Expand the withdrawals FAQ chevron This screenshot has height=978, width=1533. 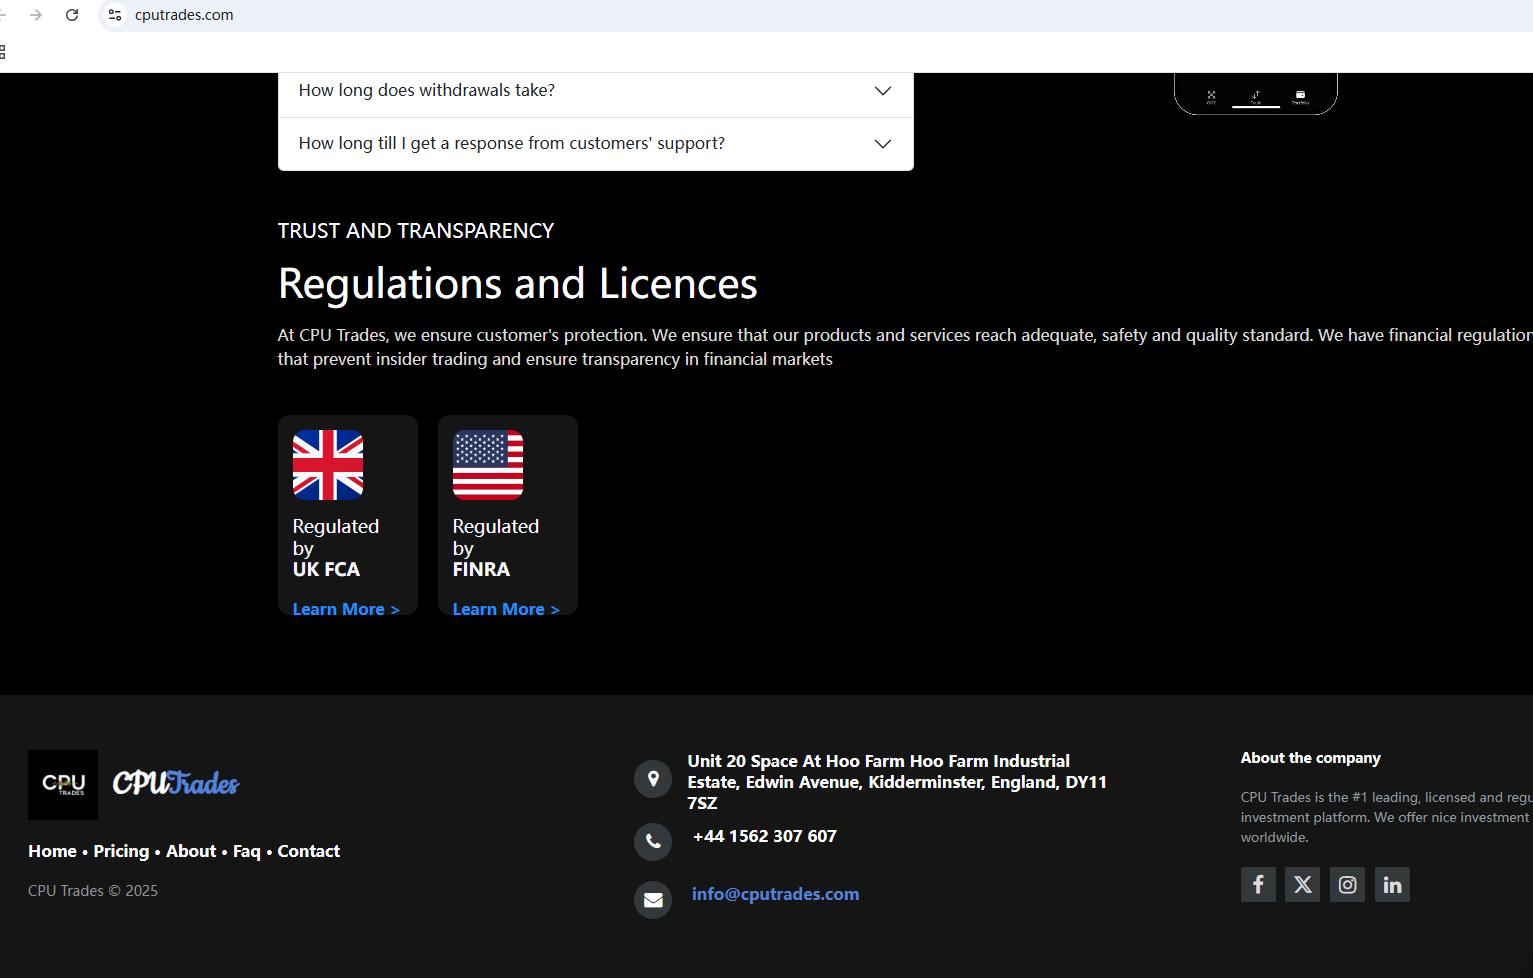(x=882, y=91)
